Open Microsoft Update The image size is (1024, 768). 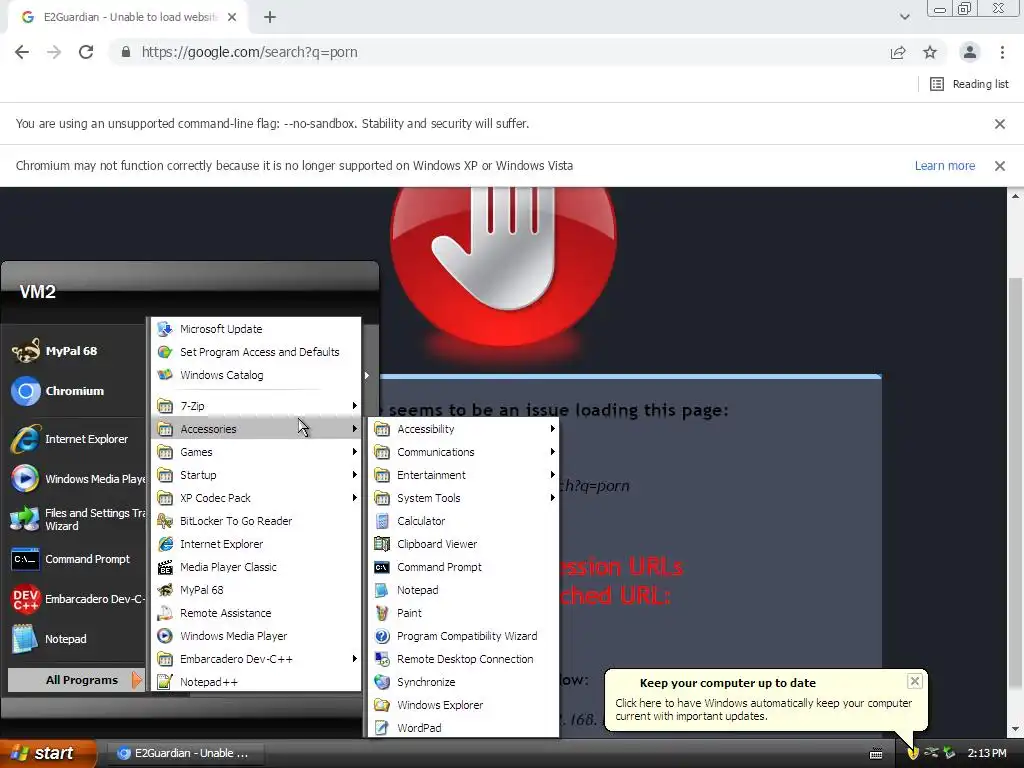click(256, 329)
